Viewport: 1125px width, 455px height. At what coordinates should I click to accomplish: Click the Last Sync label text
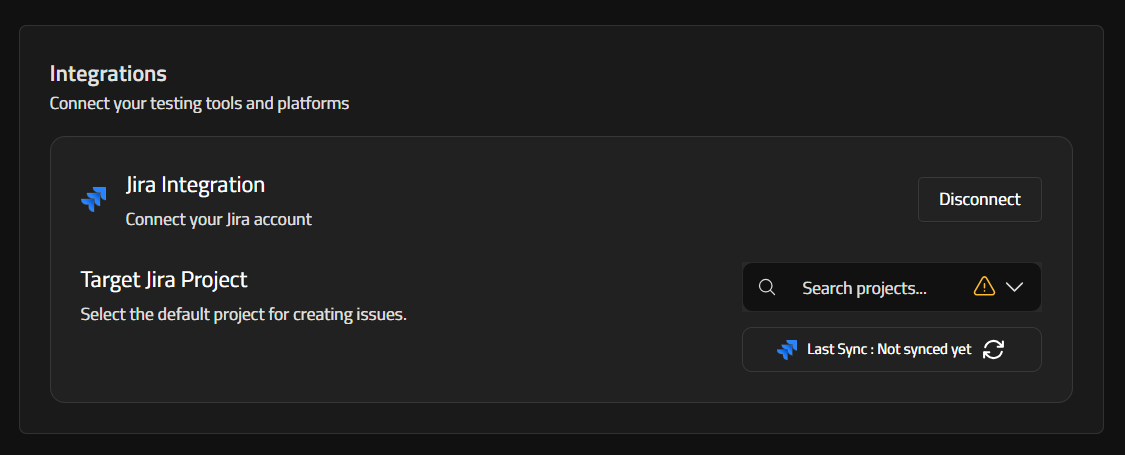(838, 350)
